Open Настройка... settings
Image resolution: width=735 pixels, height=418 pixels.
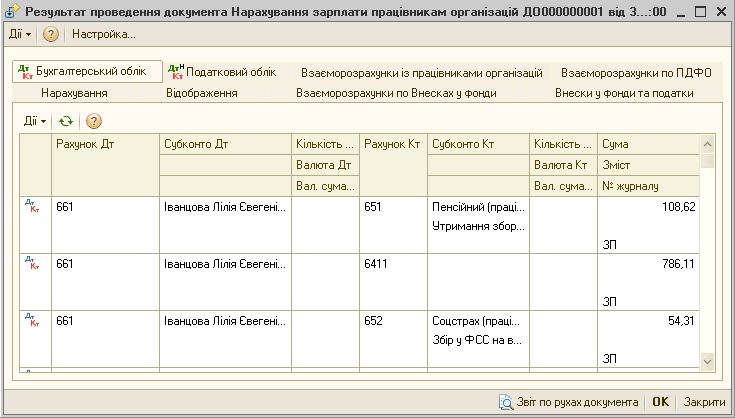click(104, 34)
